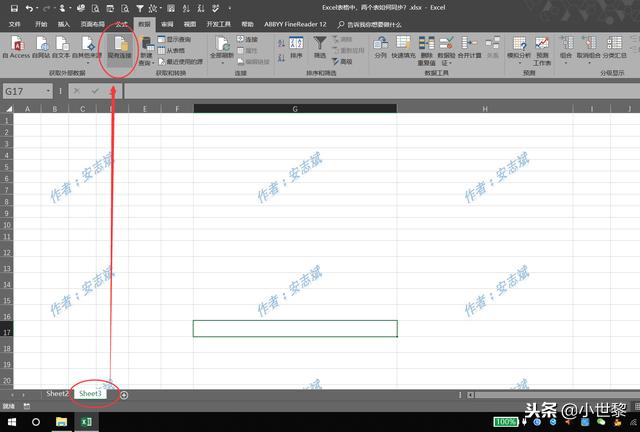Click 快速填充 (Flash Fill) icon
The height and width of the screenshot is (432, 640).
point(403,47)
